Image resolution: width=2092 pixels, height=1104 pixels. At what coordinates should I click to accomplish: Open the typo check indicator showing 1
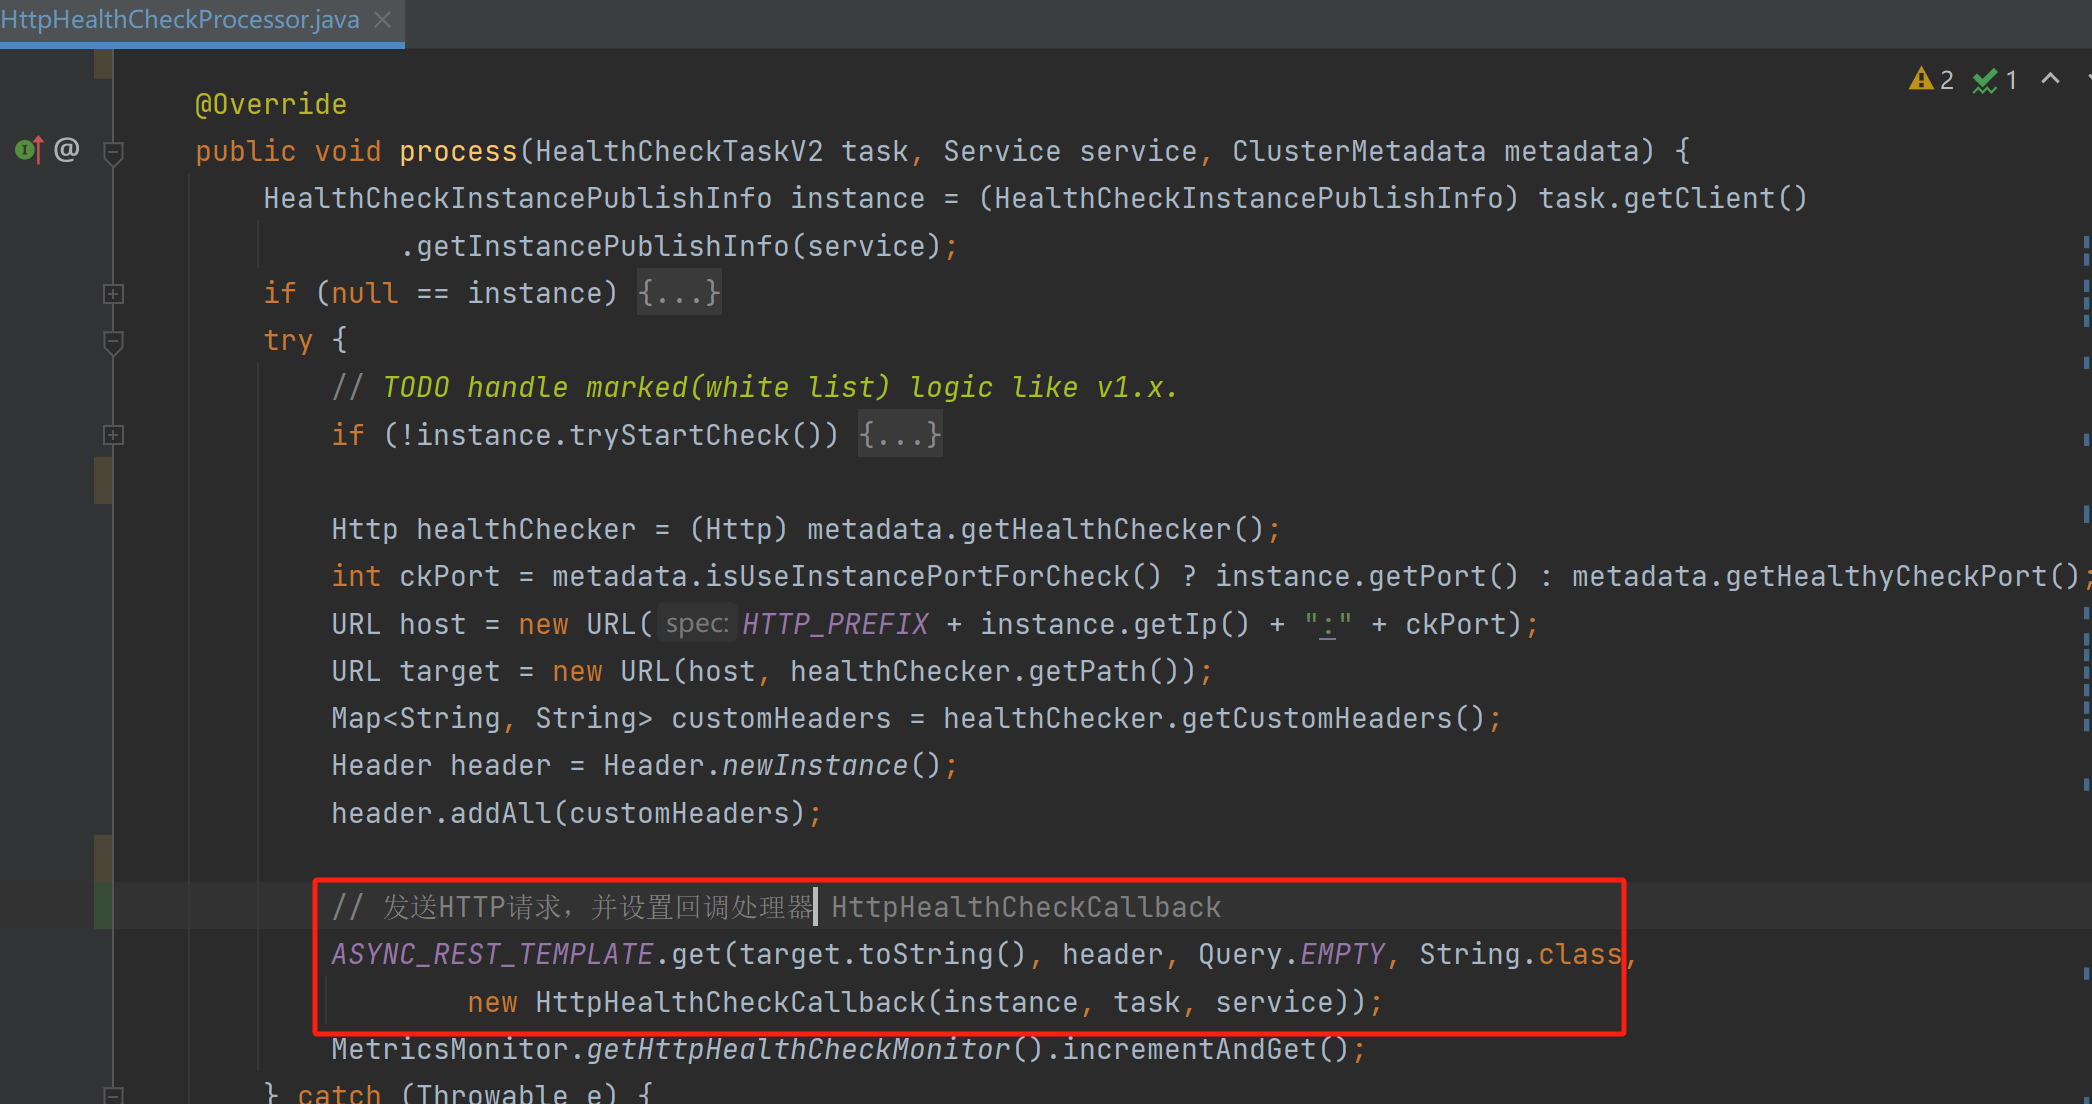point(1995,80)
